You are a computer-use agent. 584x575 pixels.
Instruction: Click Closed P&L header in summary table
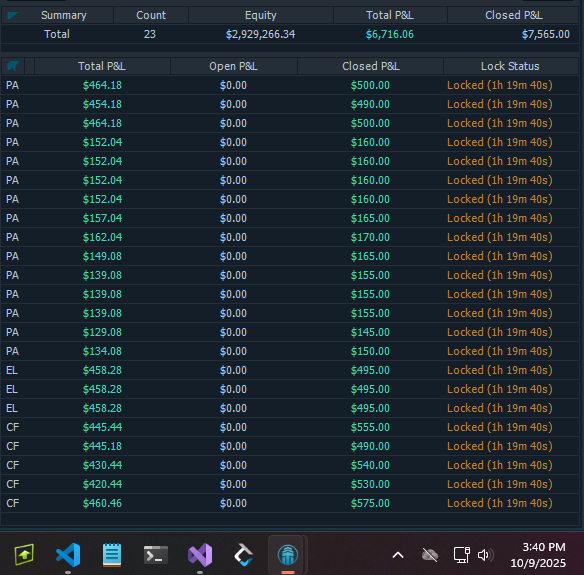[x=514, y=15]
